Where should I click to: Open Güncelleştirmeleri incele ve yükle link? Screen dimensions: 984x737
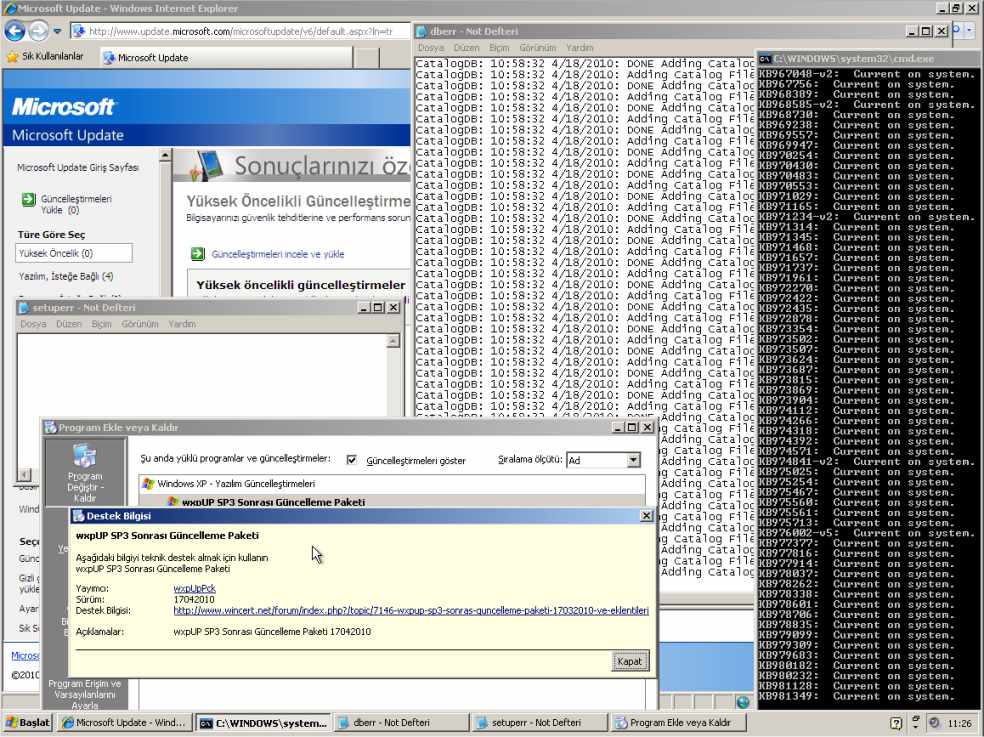coord(277,254)
